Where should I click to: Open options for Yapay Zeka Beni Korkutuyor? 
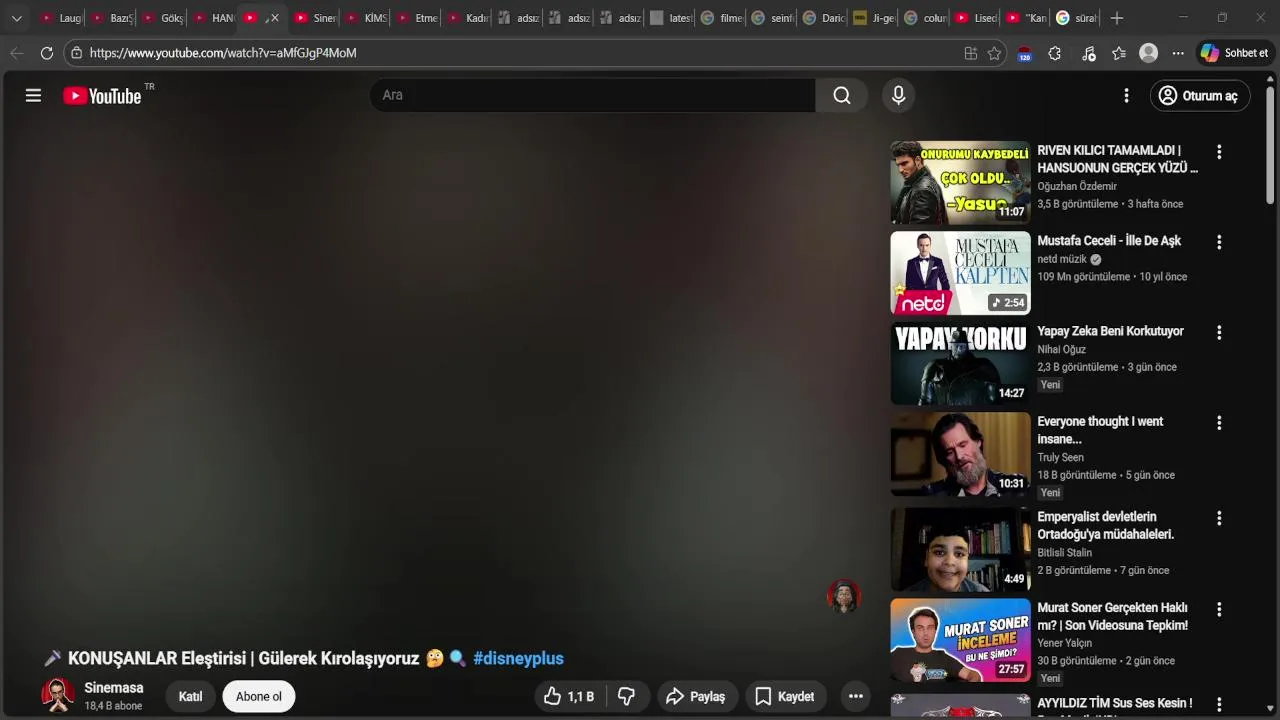click(1218, 333)
